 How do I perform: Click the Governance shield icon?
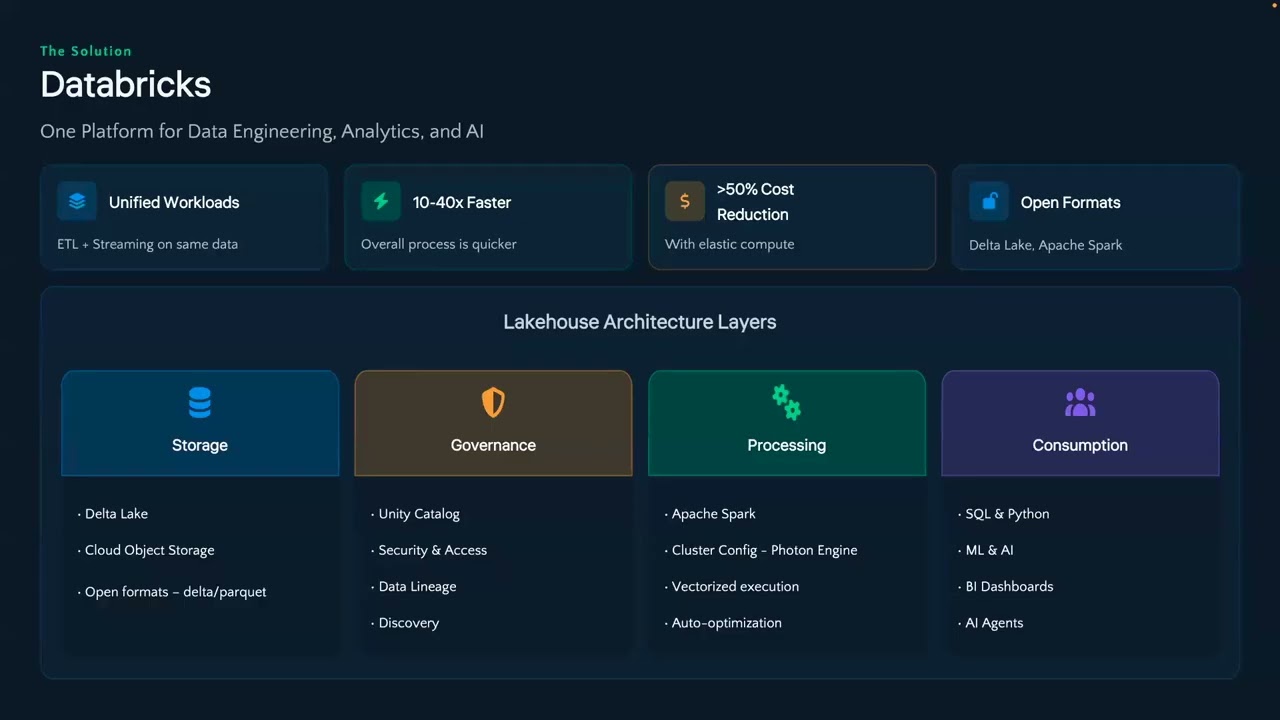(x=493, y=403)
